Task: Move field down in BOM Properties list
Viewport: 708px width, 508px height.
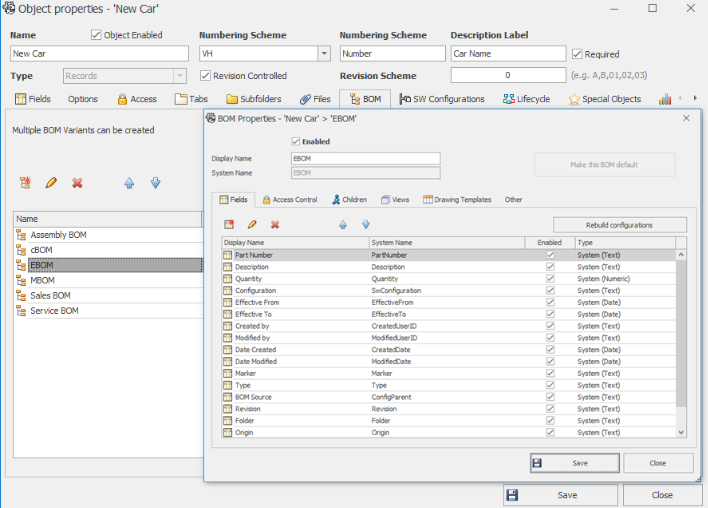Action: tap(365, 225)
